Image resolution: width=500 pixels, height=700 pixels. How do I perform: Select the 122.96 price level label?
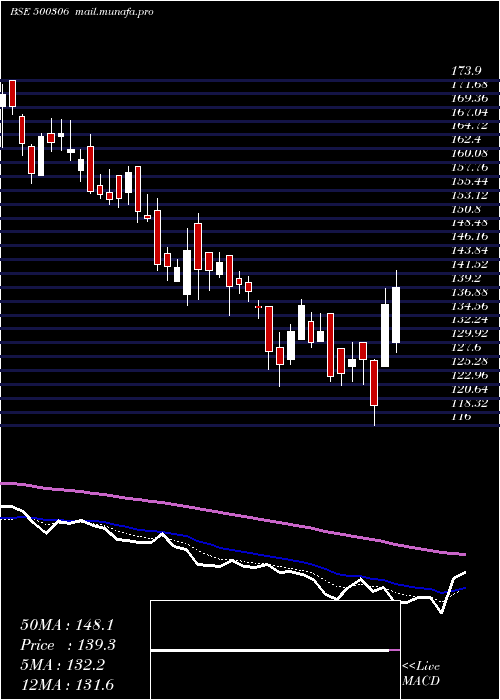pos(469,375)
